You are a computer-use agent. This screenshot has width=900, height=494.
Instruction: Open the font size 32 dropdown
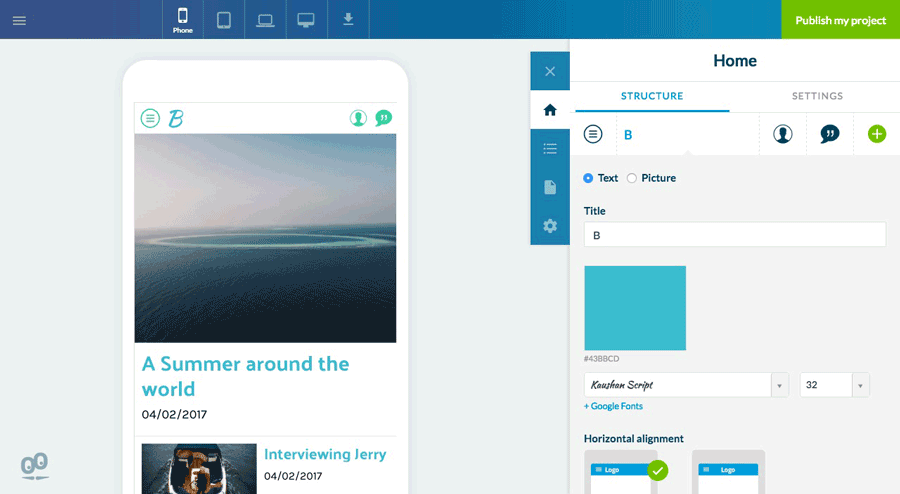coord(860,385)
